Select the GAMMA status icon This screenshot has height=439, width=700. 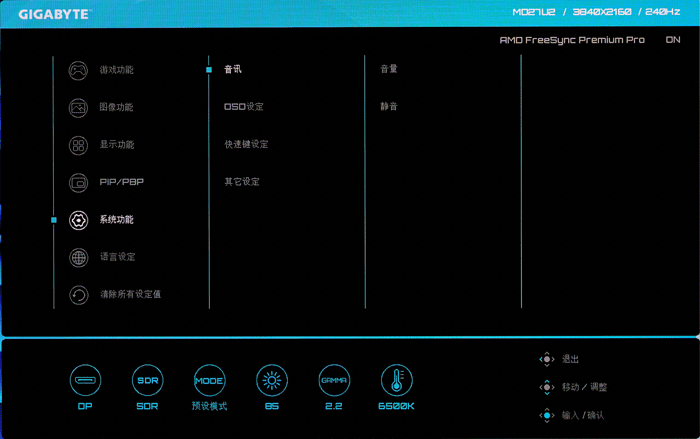[x=334, y=380]
